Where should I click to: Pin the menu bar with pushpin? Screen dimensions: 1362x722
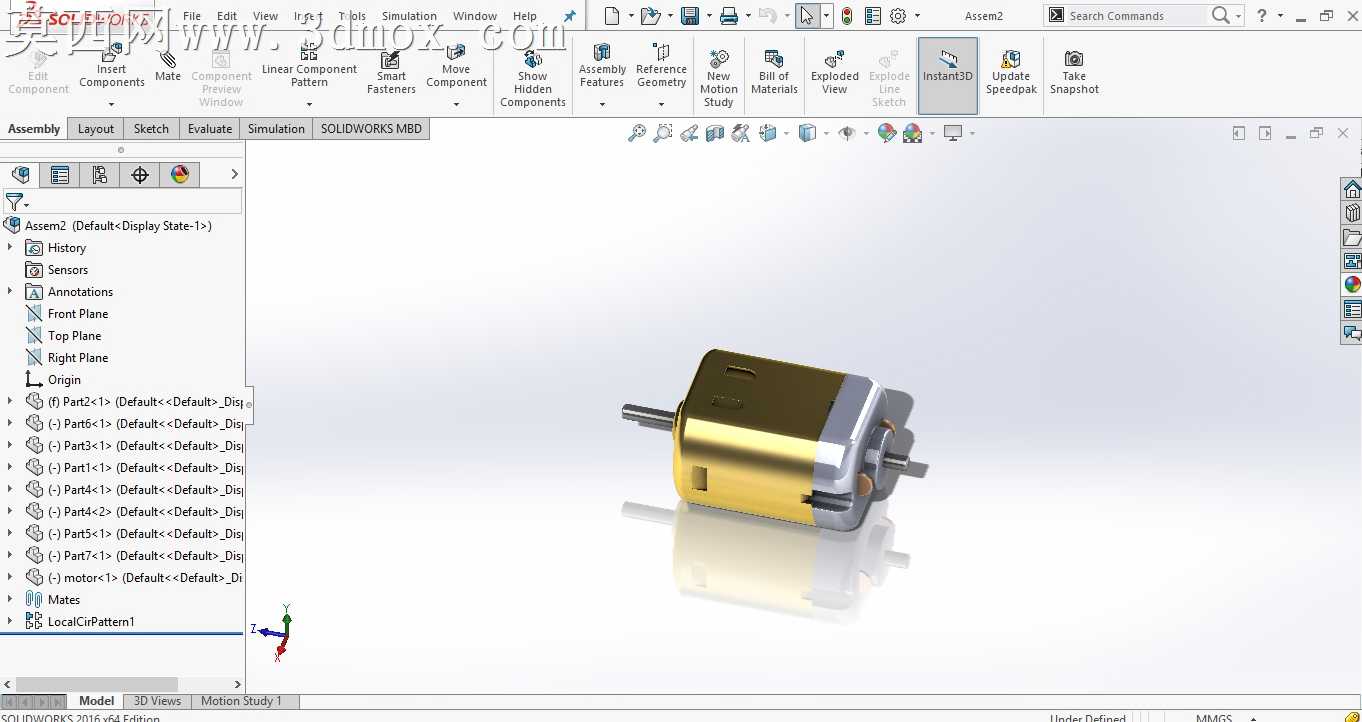570,16
